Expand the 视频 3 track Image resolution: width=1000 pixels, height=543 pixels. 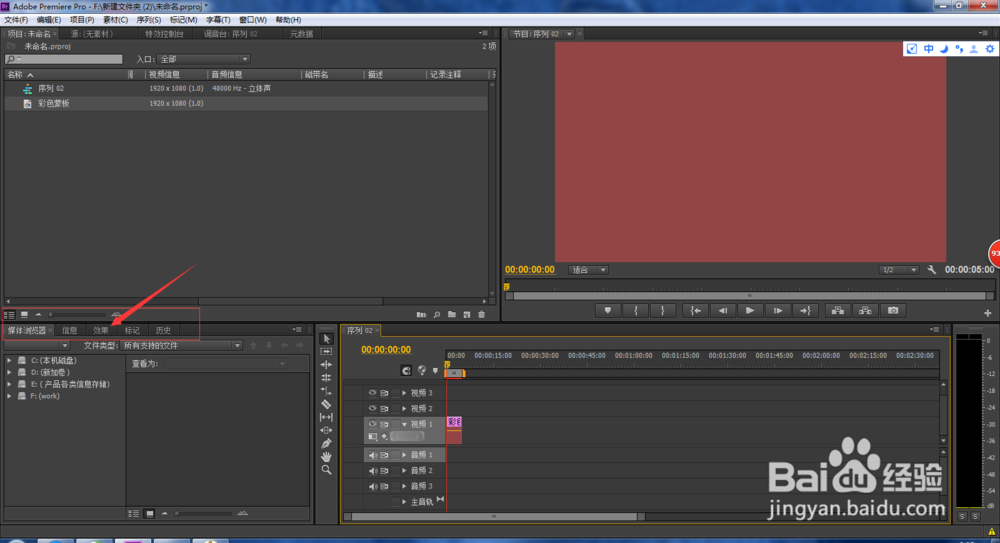click(404, 393)
